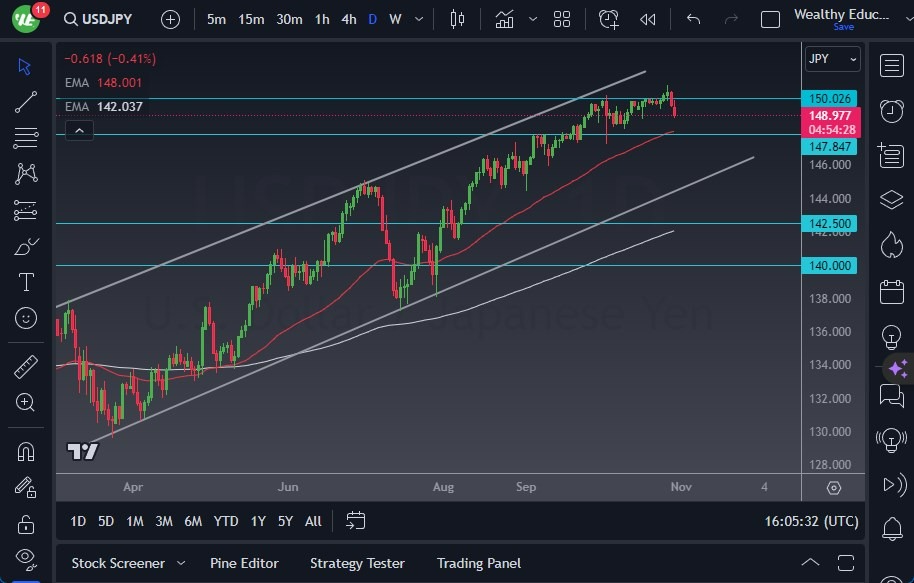914x583 pixels.
Task: Open the text annotation tool
Action: pyautogui.click(x=25, y=280)
